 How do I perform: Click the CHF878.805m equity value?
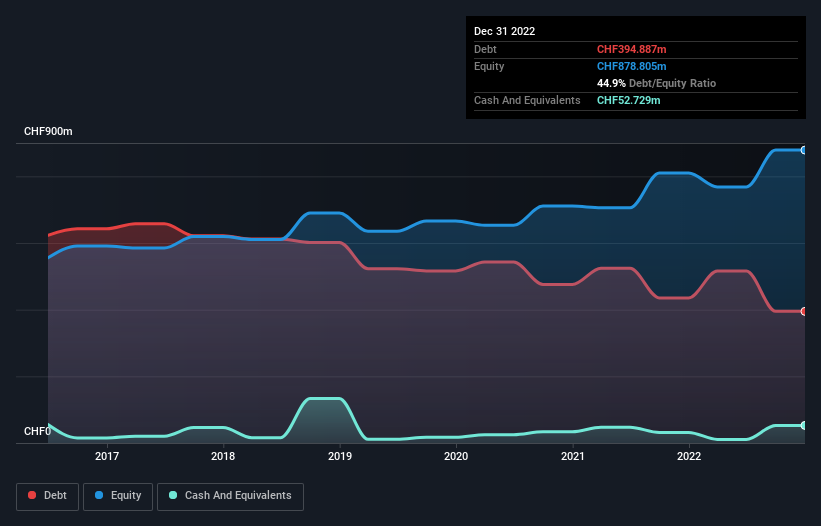(x=631, y=66)
